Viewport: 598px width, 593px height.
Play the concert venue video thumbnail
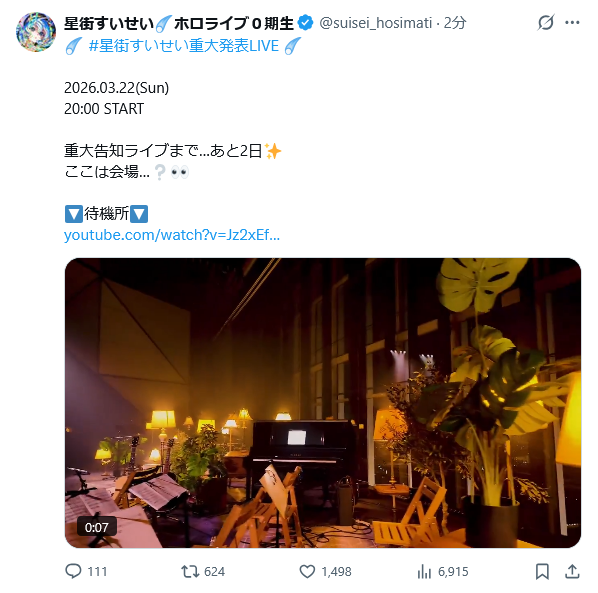pos(323,403)
